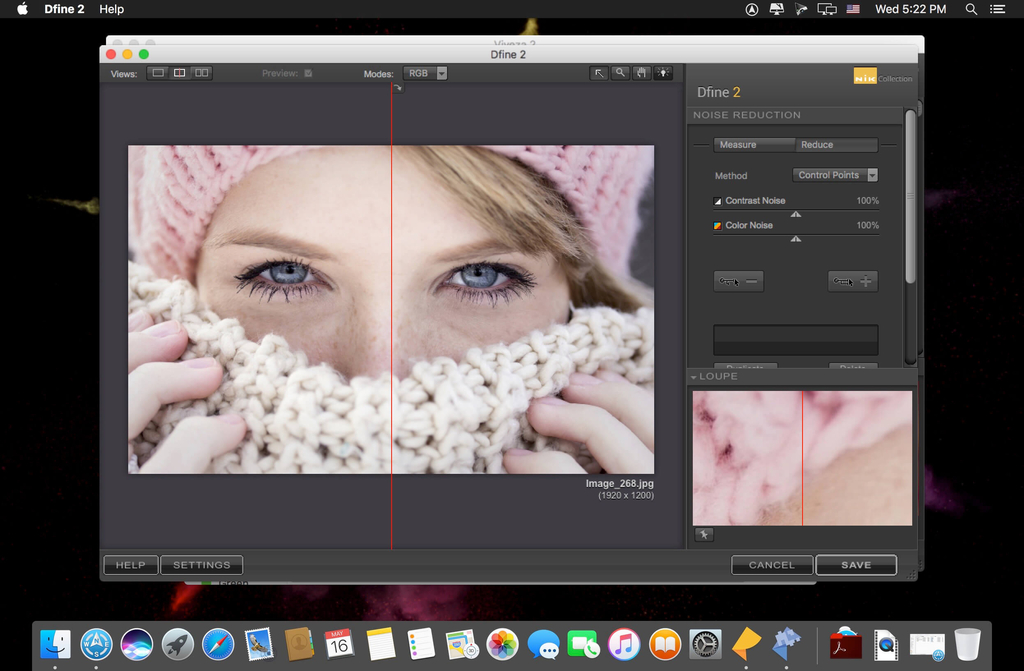Choose side-by-side preview view
Viewport: 1024px width, 671px height.
coord(202,73)
